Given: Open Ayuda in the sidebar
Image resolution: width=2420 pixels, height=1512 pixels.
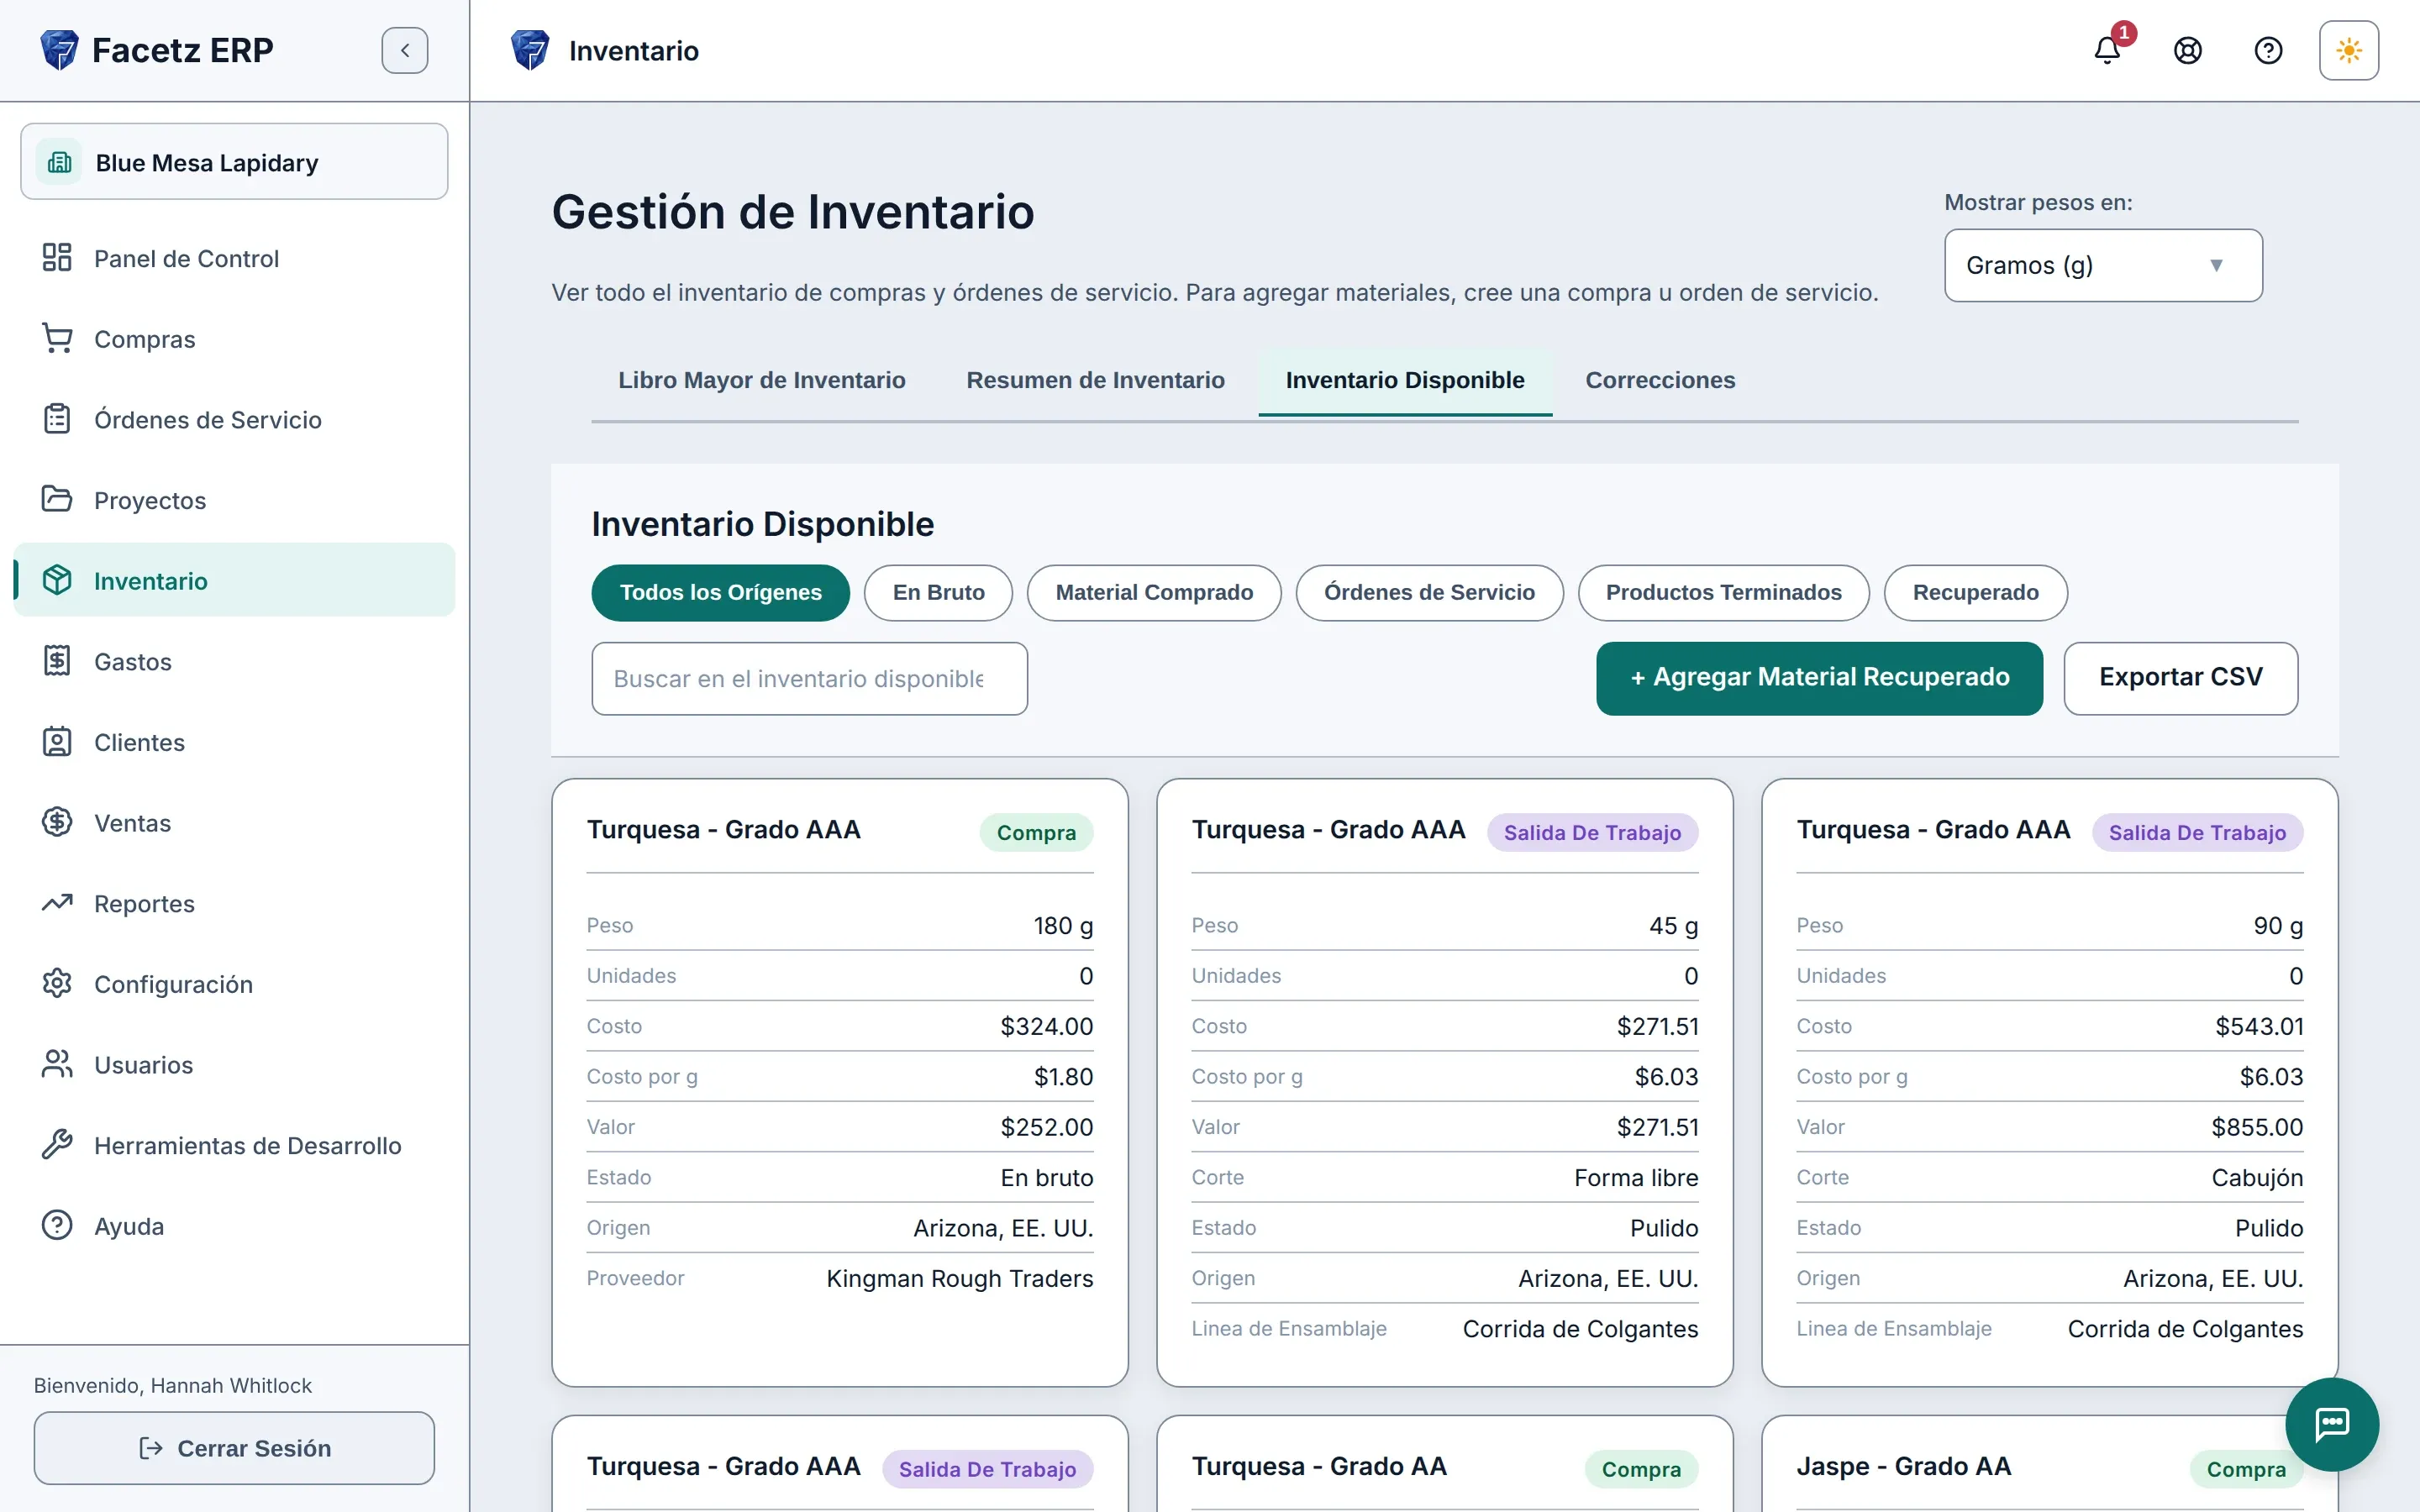Looking at the screenshot, I should pyautogui.click(x=234, y=1226).
